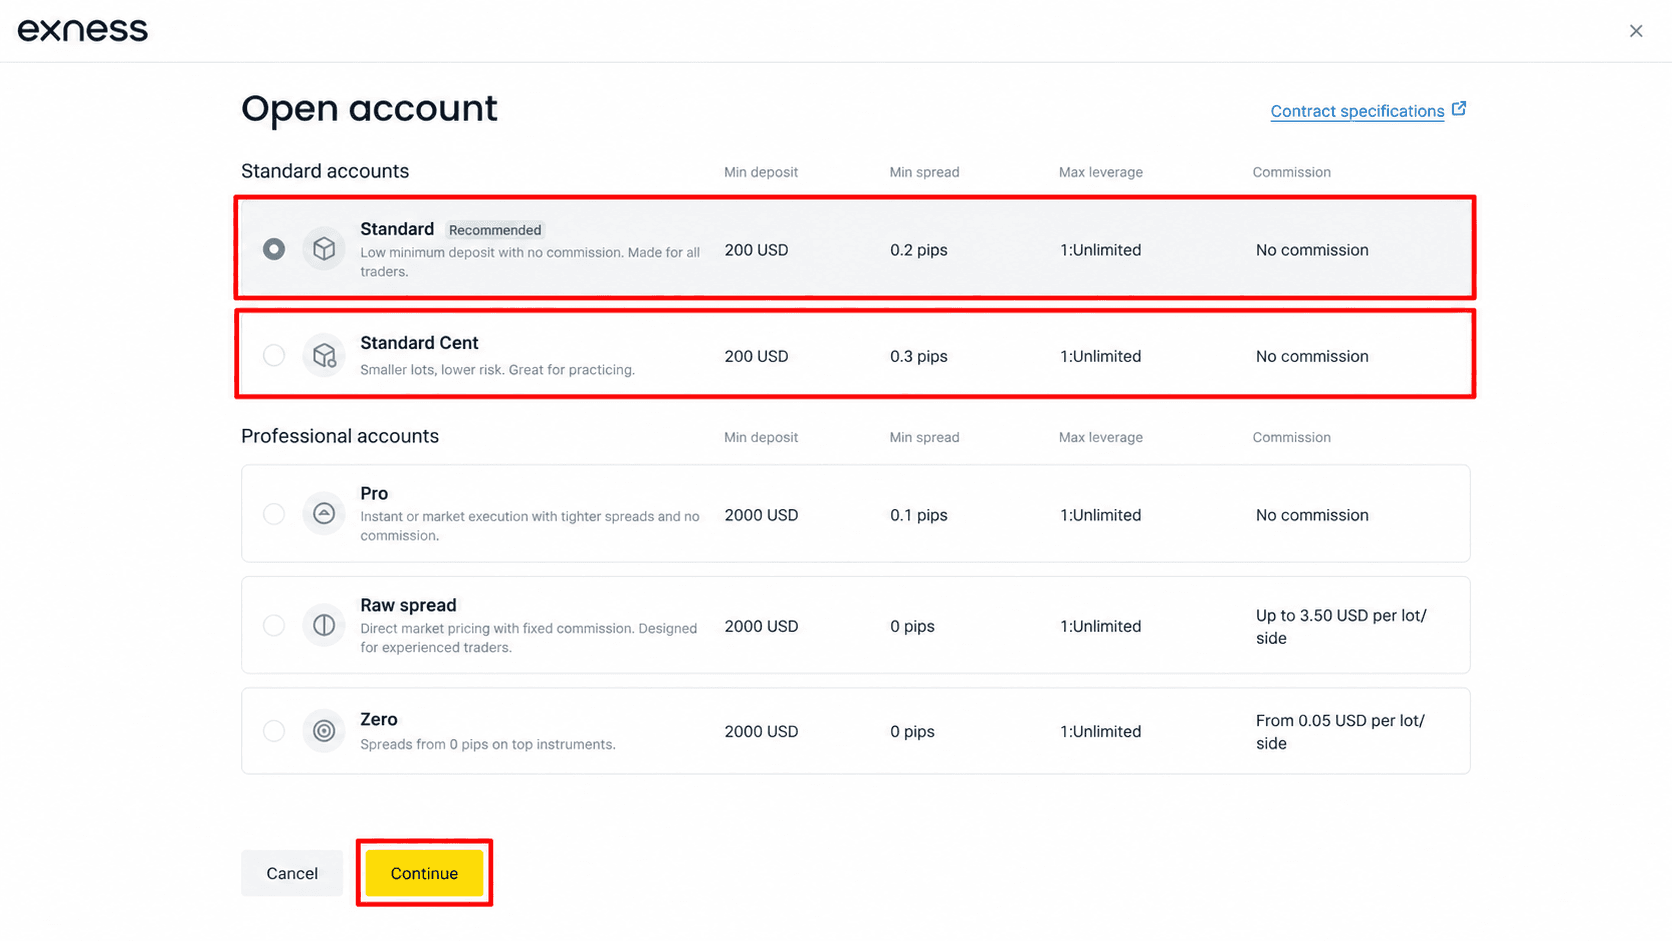Viewport: 1672px width, 941px height.
Task: Click the external link icon beside Contract specifications
Action: [x=1459, y=109]
